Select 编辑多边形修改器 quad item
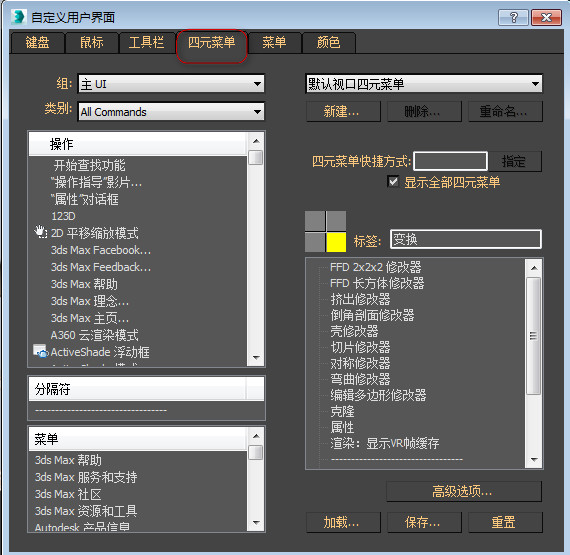 pyautogui.click(x=378, y=395)
